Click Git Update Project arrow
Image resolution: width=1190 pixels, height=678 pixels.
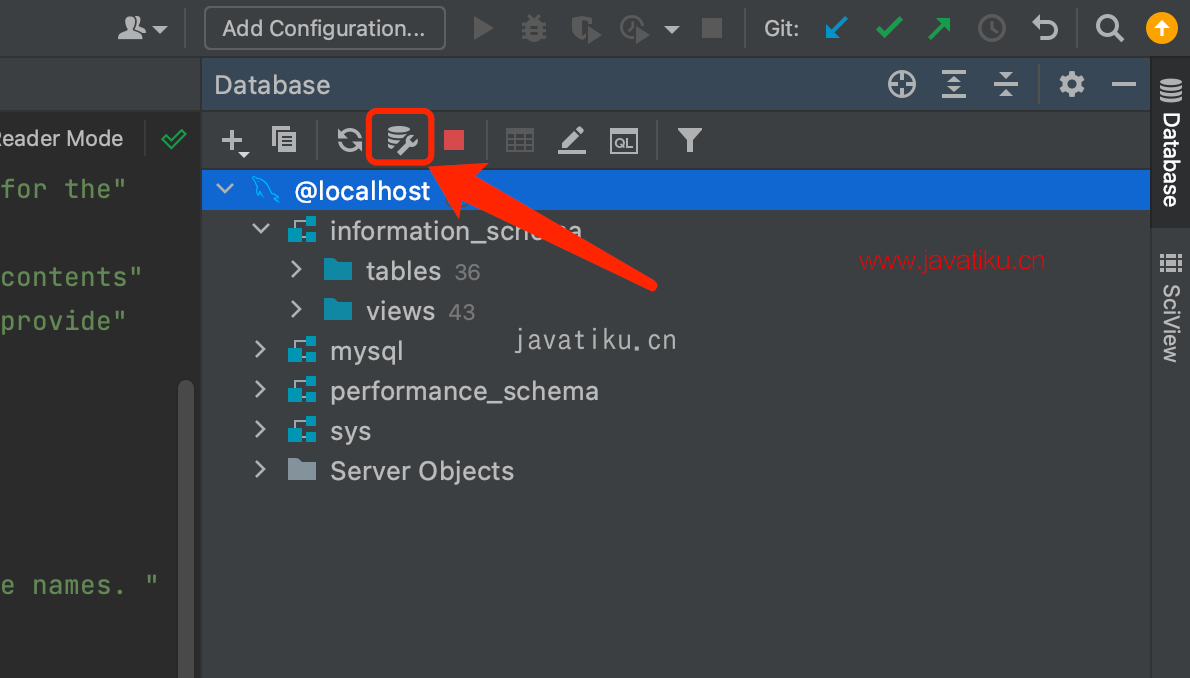tap(836, 29)
